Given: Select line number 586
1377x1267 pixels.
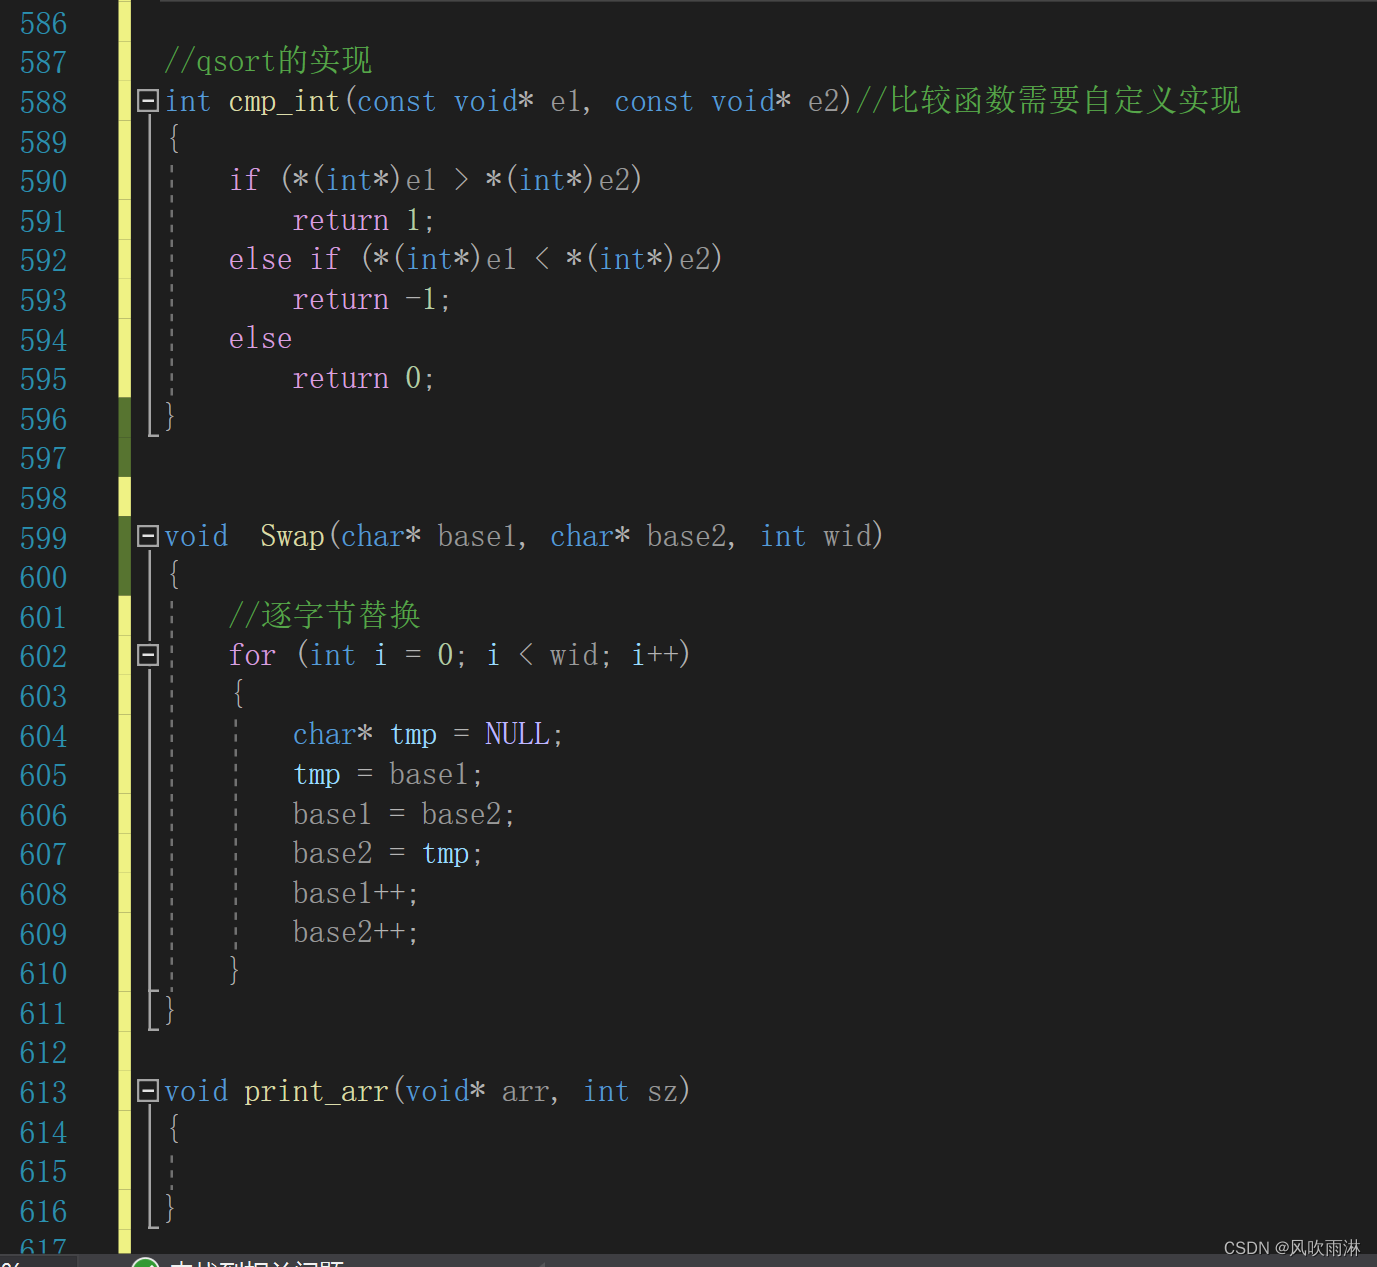Looking at the screenshot, I should [x=43, y=22].
